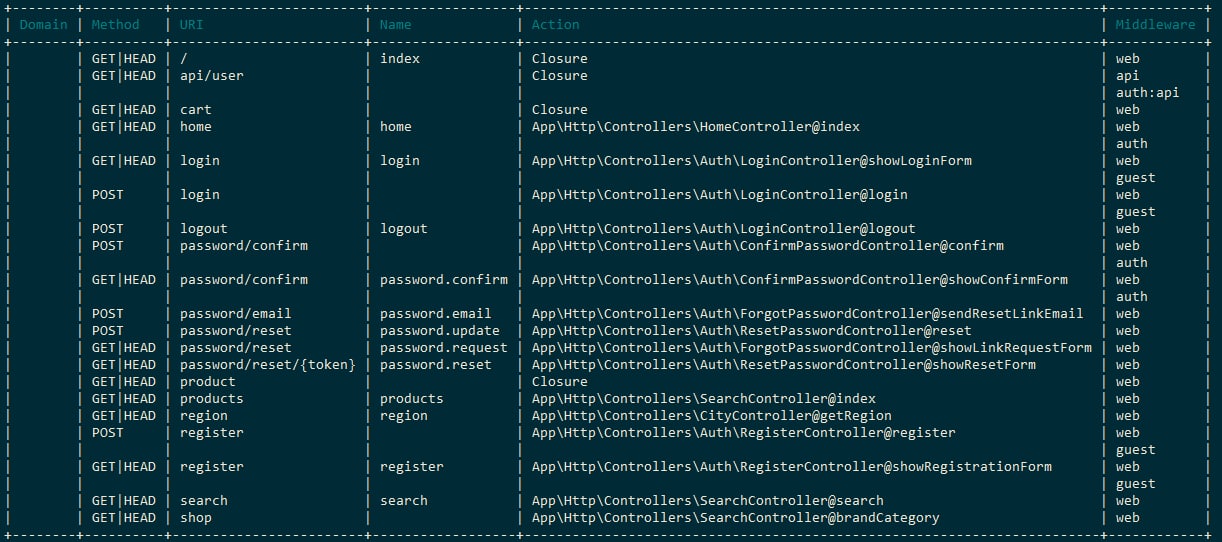Select the LoginController@showLoginForm action
1222x542 pixels.
pyautogui.click(x=751, y=161)
